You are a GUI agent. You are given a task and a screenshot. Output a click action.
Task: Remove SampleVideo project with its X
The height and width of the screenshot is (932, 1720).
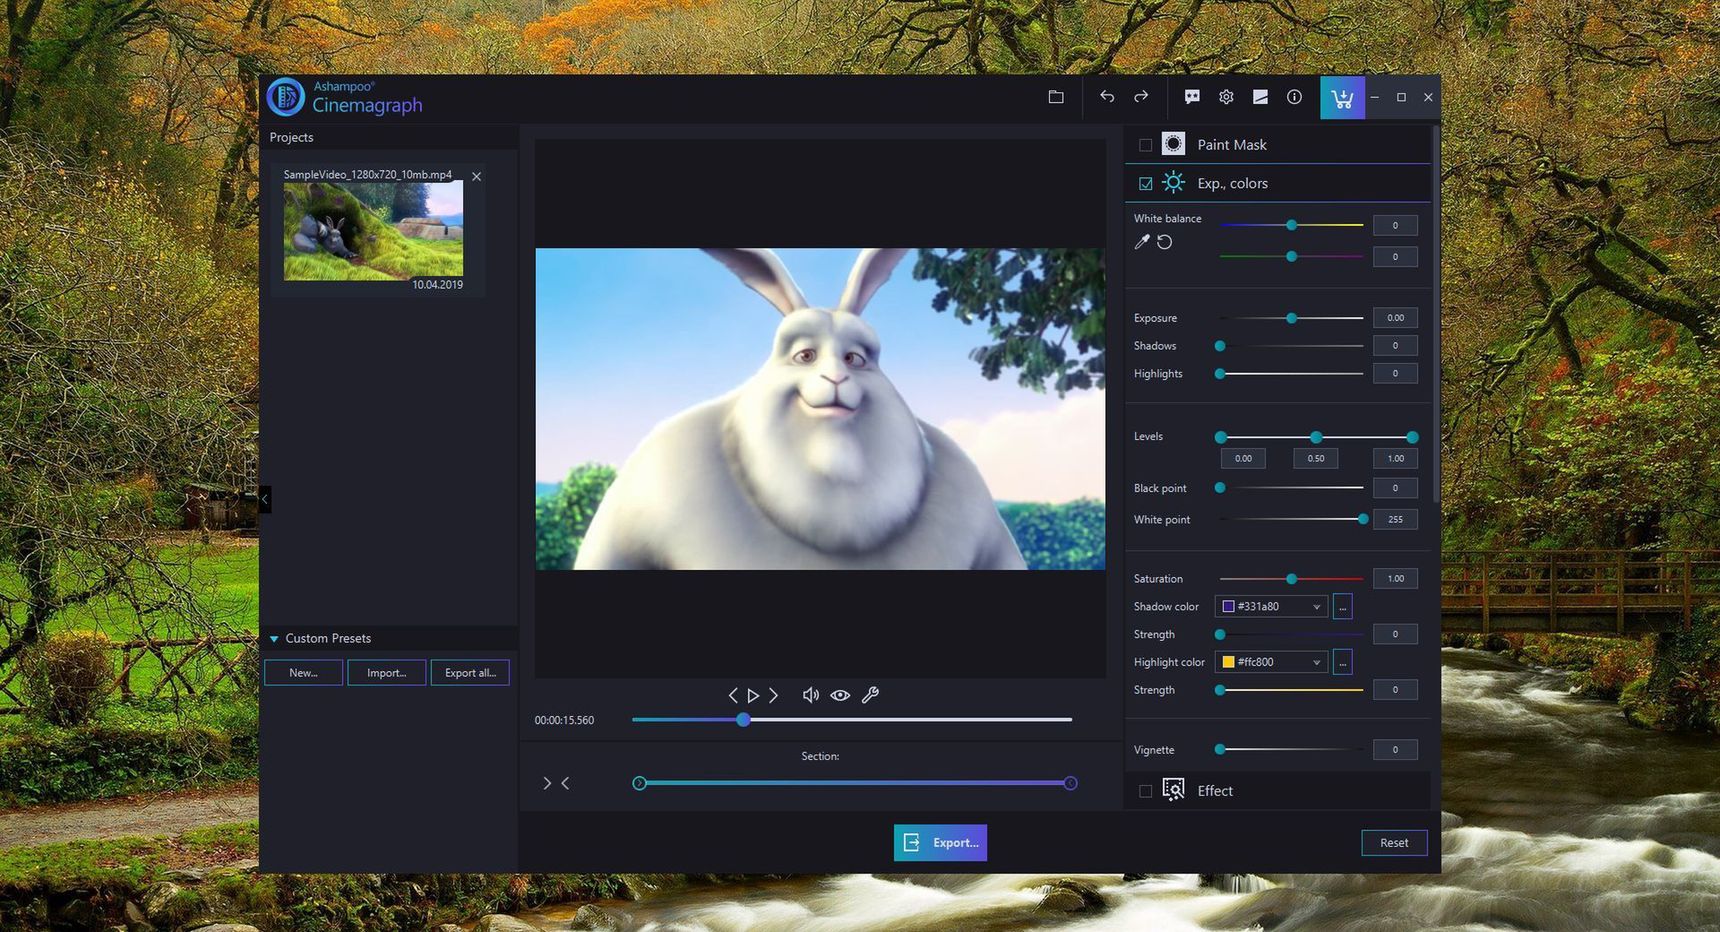(x=477, y=176)
